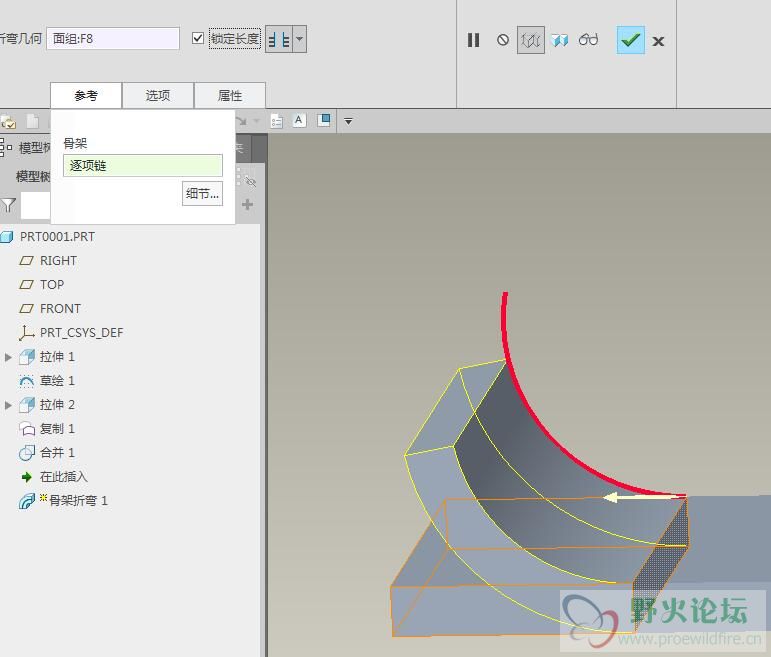The height and width of the screenshot is (657, 771).
Task: Select the bend region depth icon
Action: click(x=279, y=39)
